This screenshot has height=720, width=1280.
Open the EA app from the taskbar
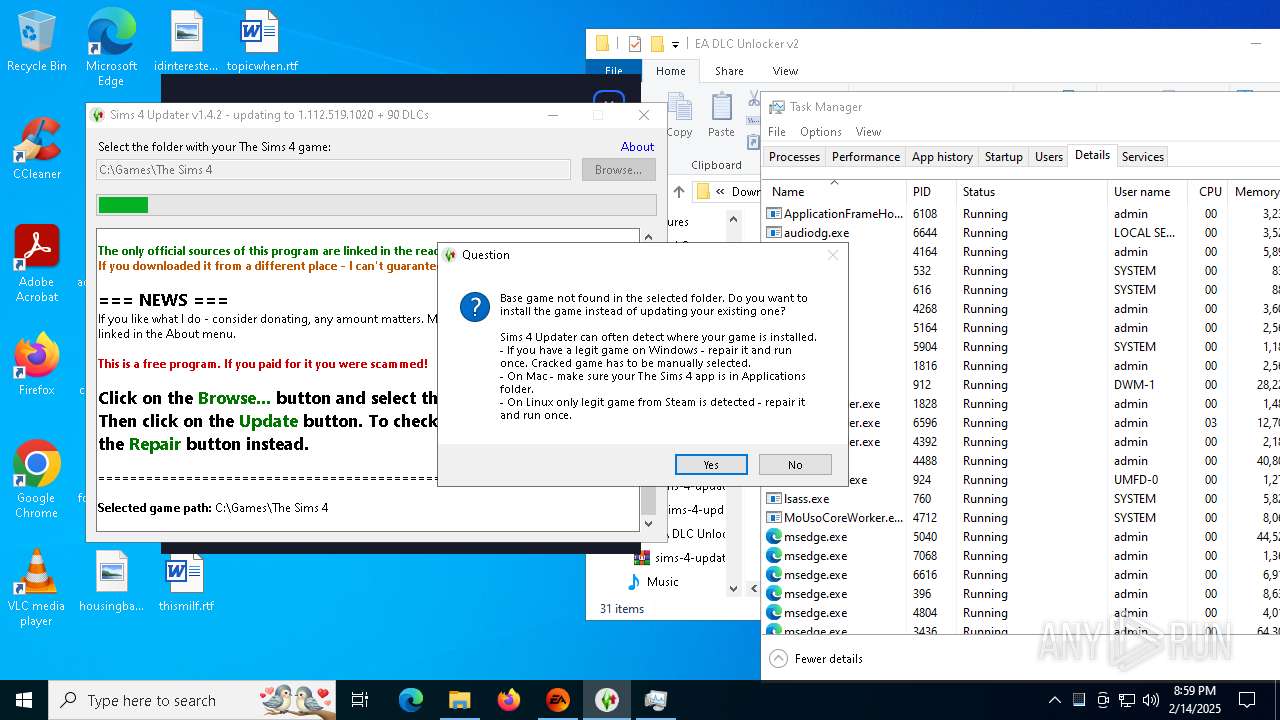tap(557, 700)
